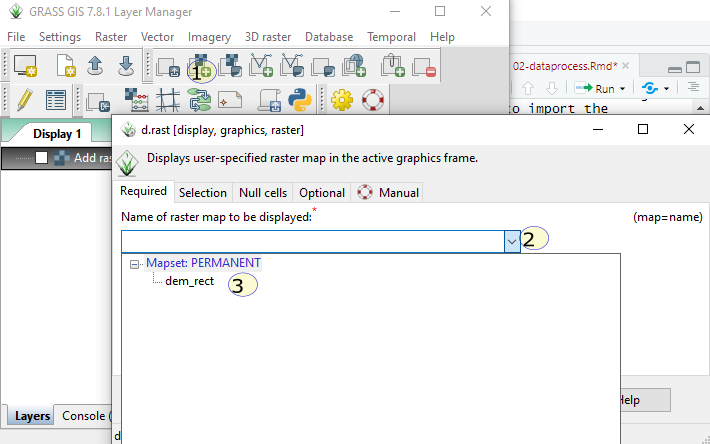Click the lifebuoy help icon in toolbar
The height and width of the screenshot is (444, 710).
(x=373, y=100)
